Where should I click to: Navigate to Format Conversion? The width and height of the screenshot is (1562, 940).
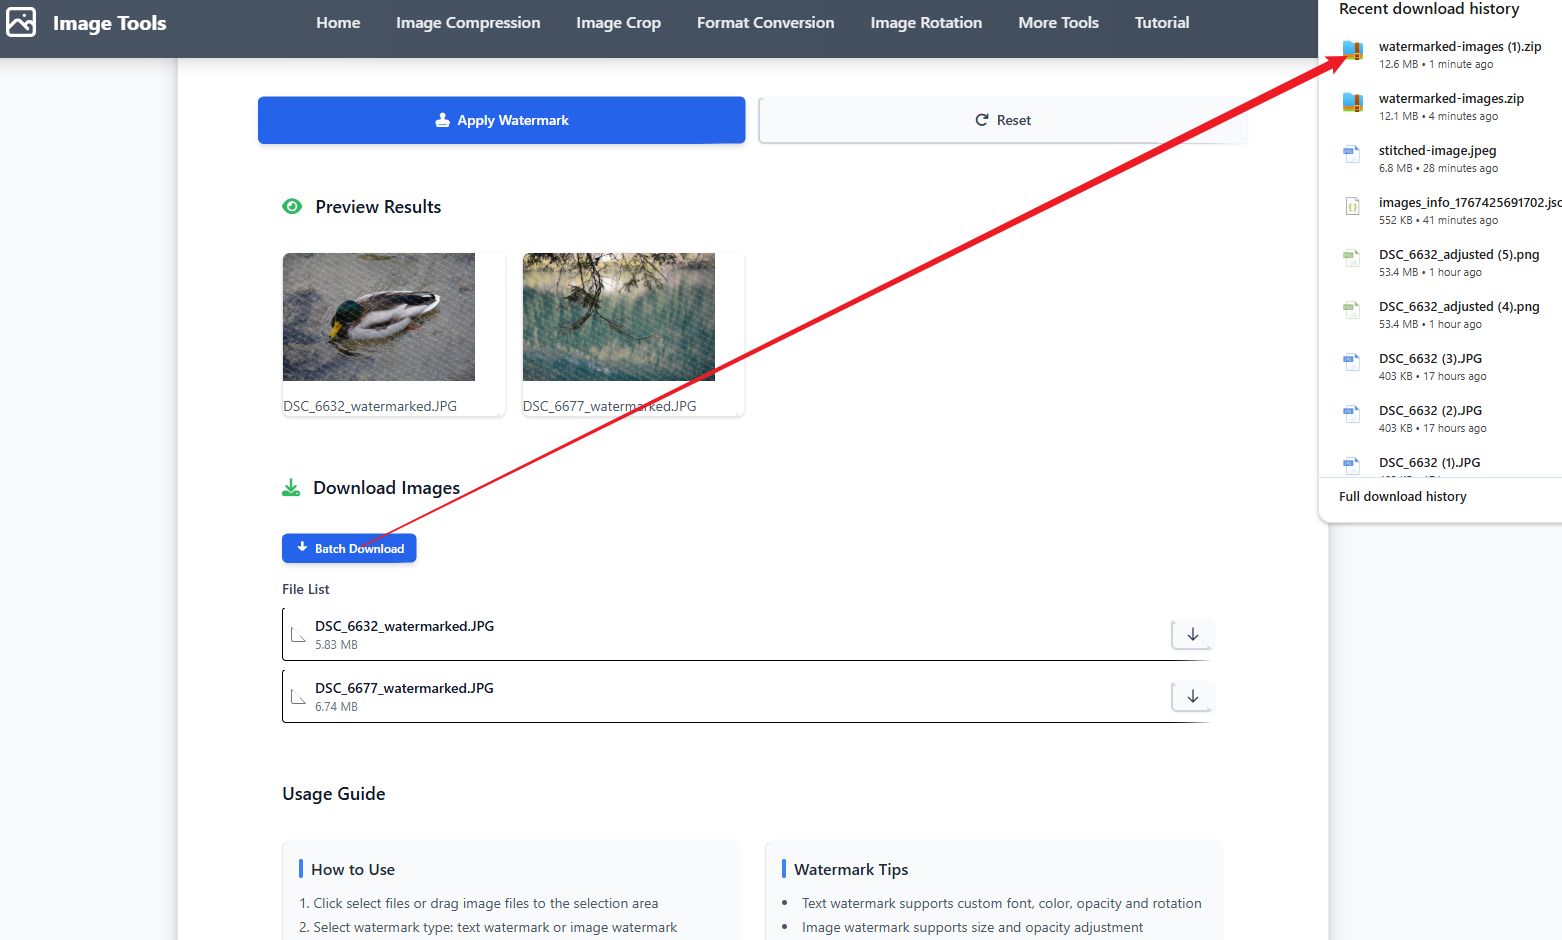point(765,22)
